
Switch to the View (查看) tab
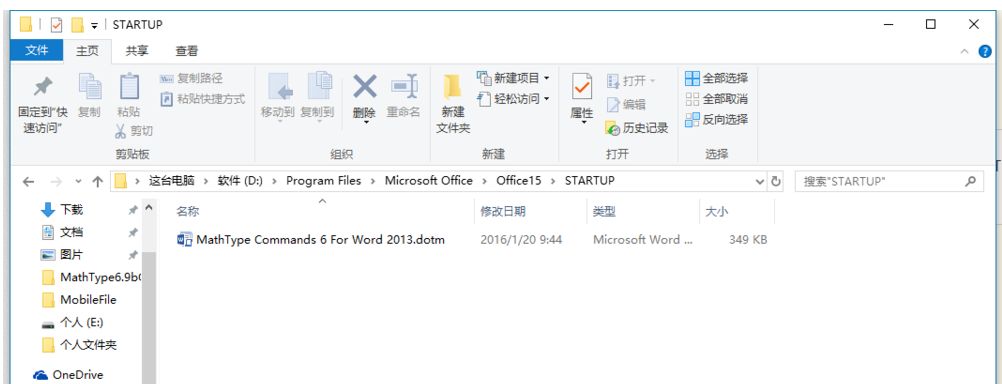point(187,51)
